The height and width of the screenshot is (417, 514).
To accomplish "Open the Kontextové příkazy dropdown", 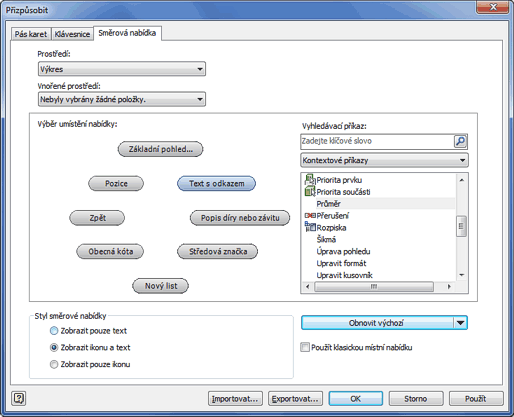I will (384, 160).
